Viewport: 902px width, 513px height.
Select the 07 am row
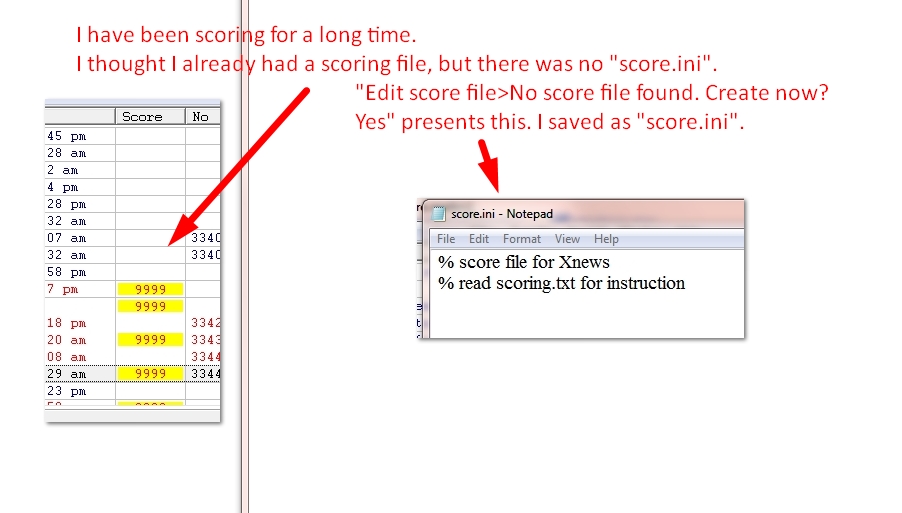click(132, 238)
